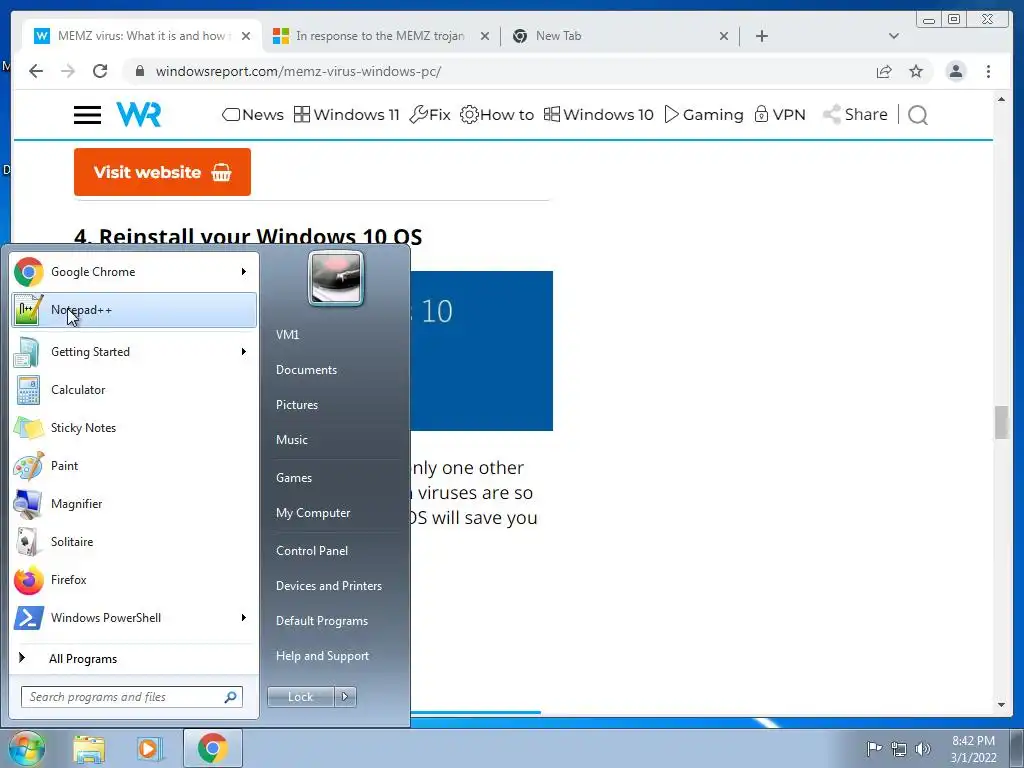The height and width of the screenshot is (768, 1024).
Task: Open Music from Start menu
Action: pyautogui.click(x=291, y=440)
